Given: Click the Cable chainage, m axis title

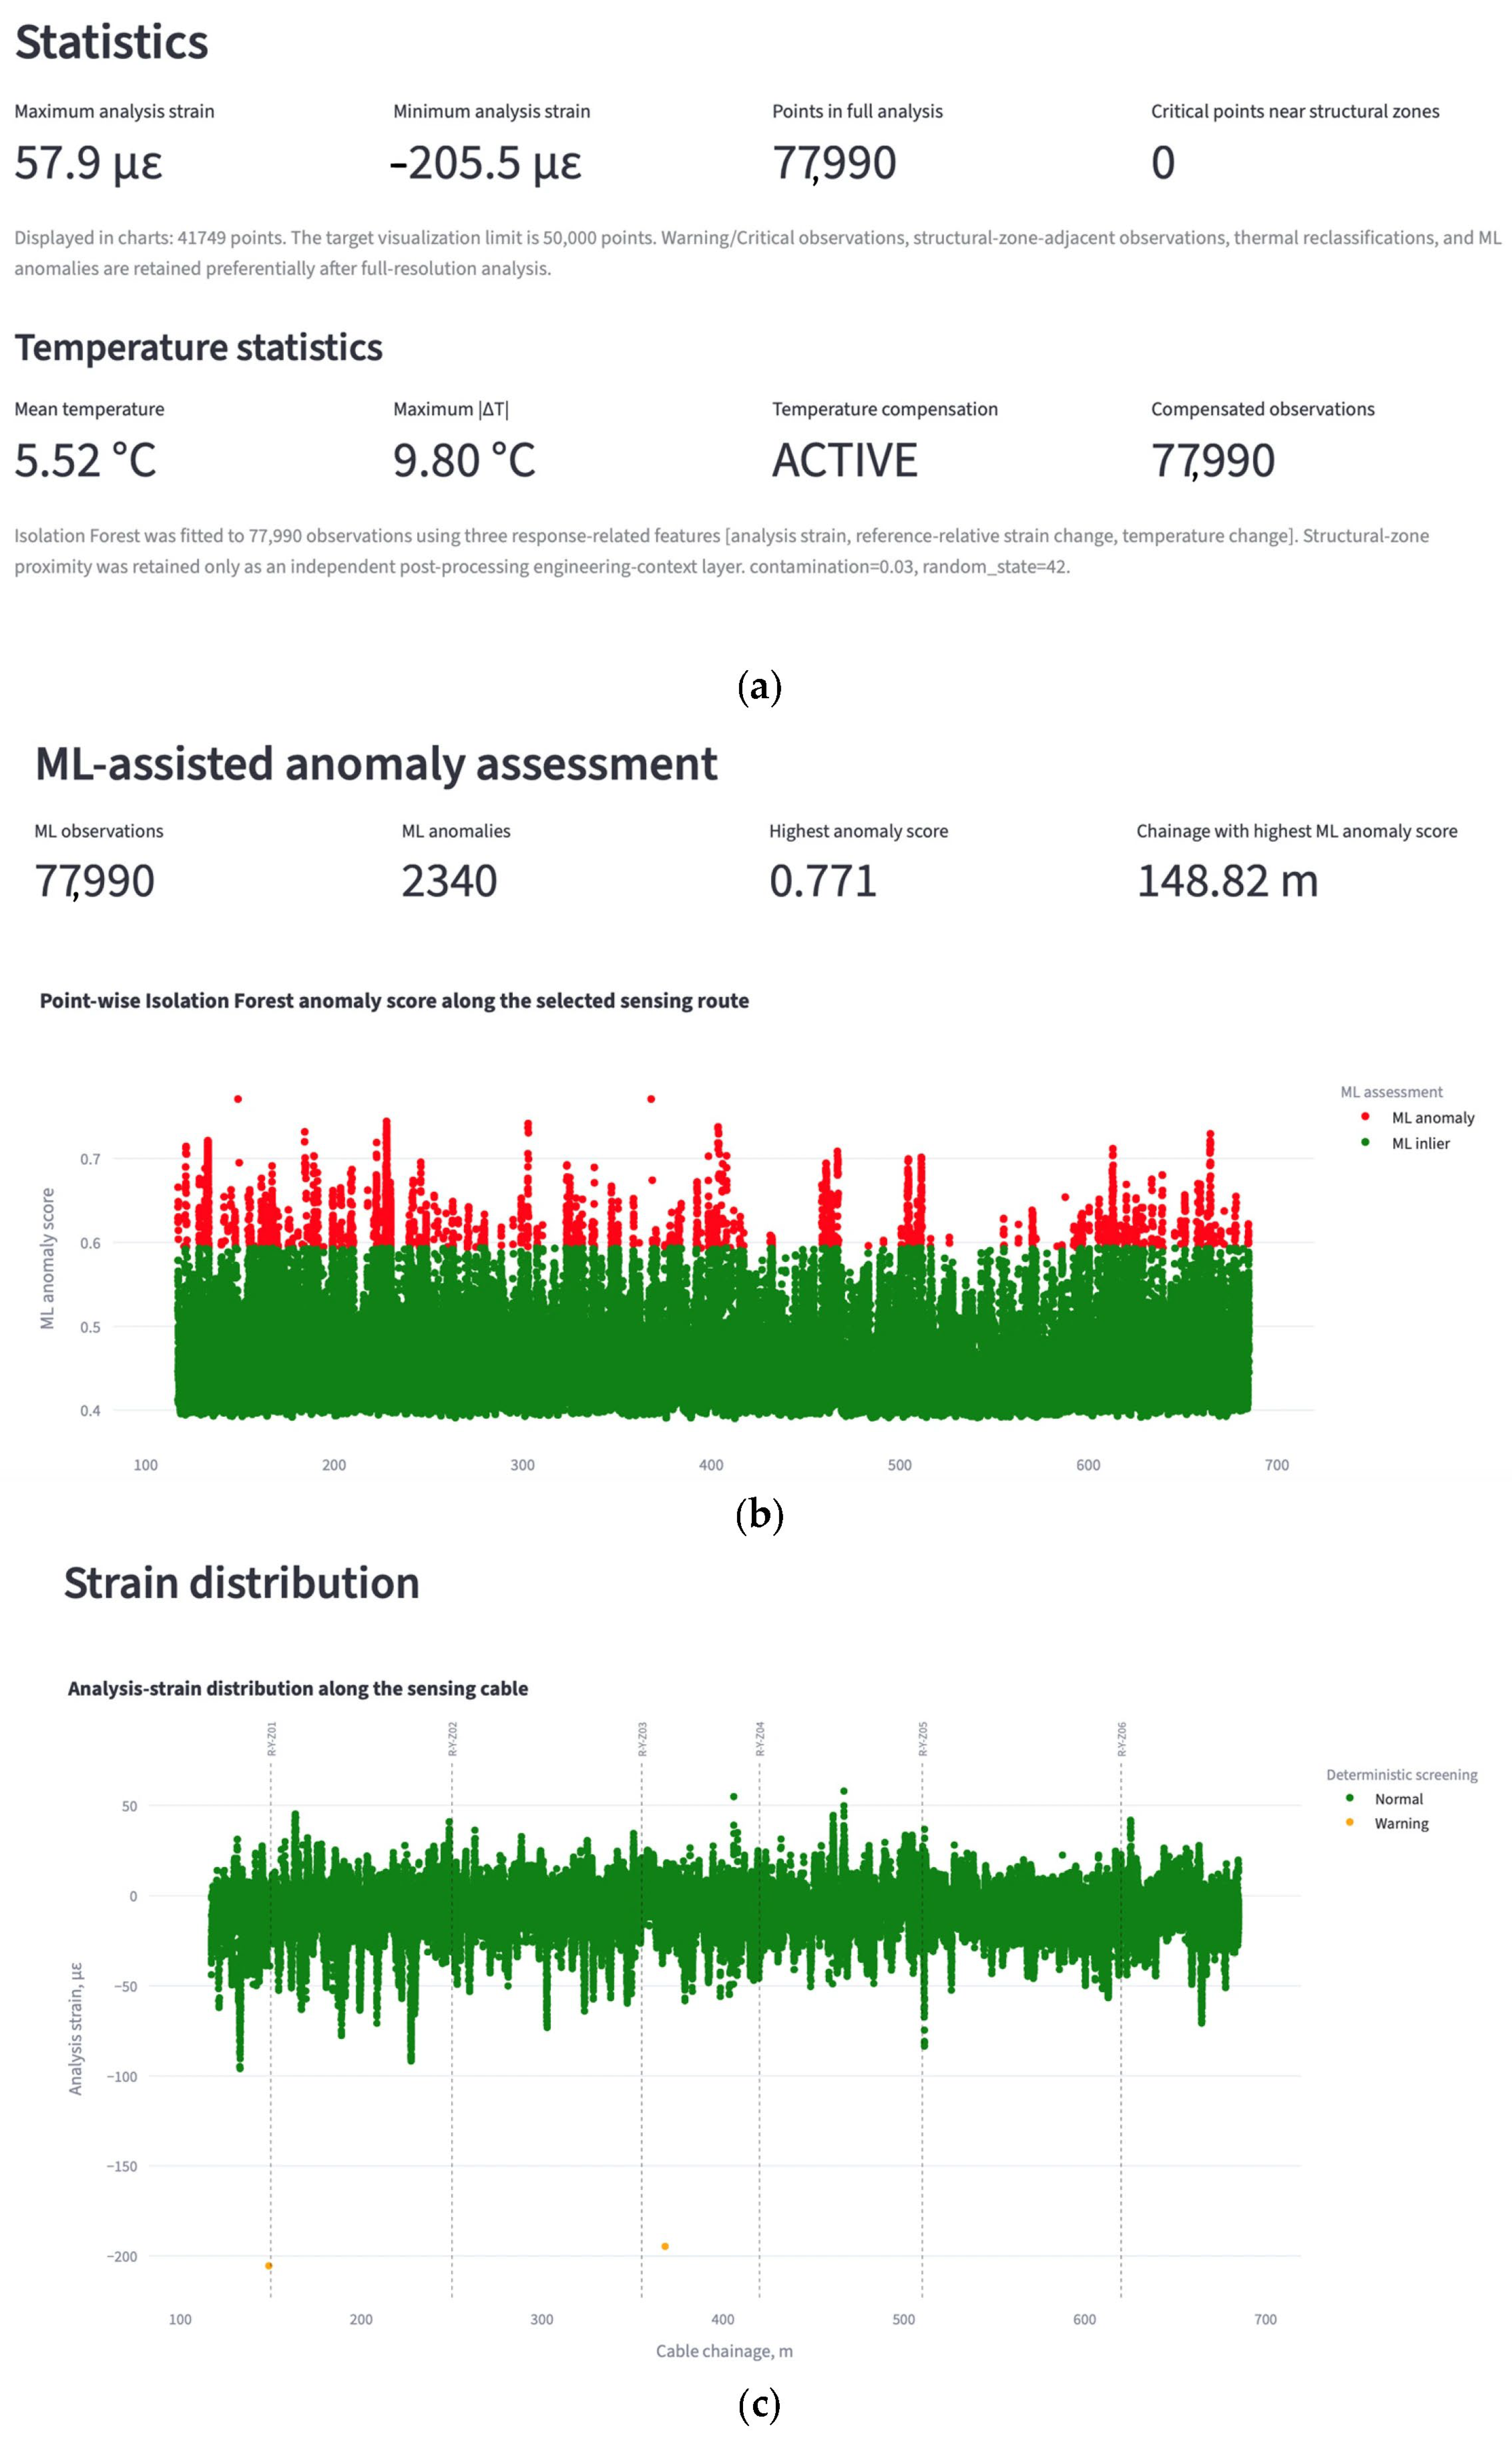Looking at the screenshot, I should [x=724, y=2351].
